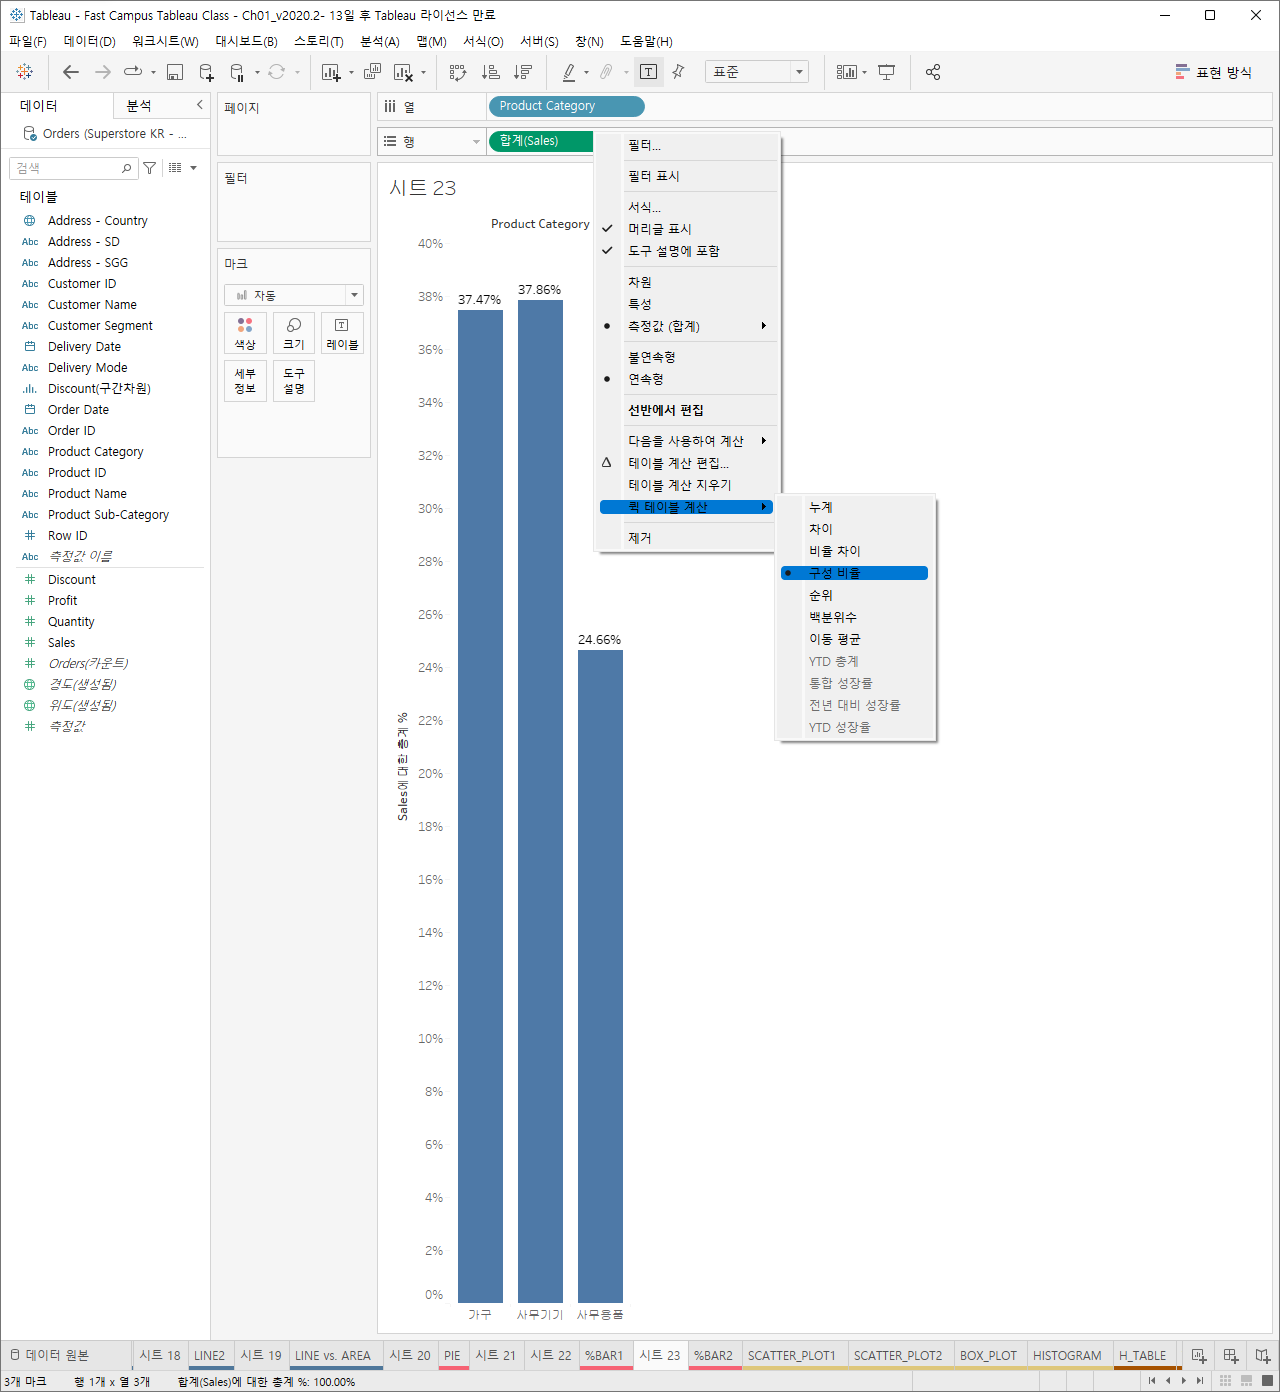Click the data pane search field
Image resolution: width=1280 pixels, height=1392 pixels.
pyautogui.click(x=73, y=168)
